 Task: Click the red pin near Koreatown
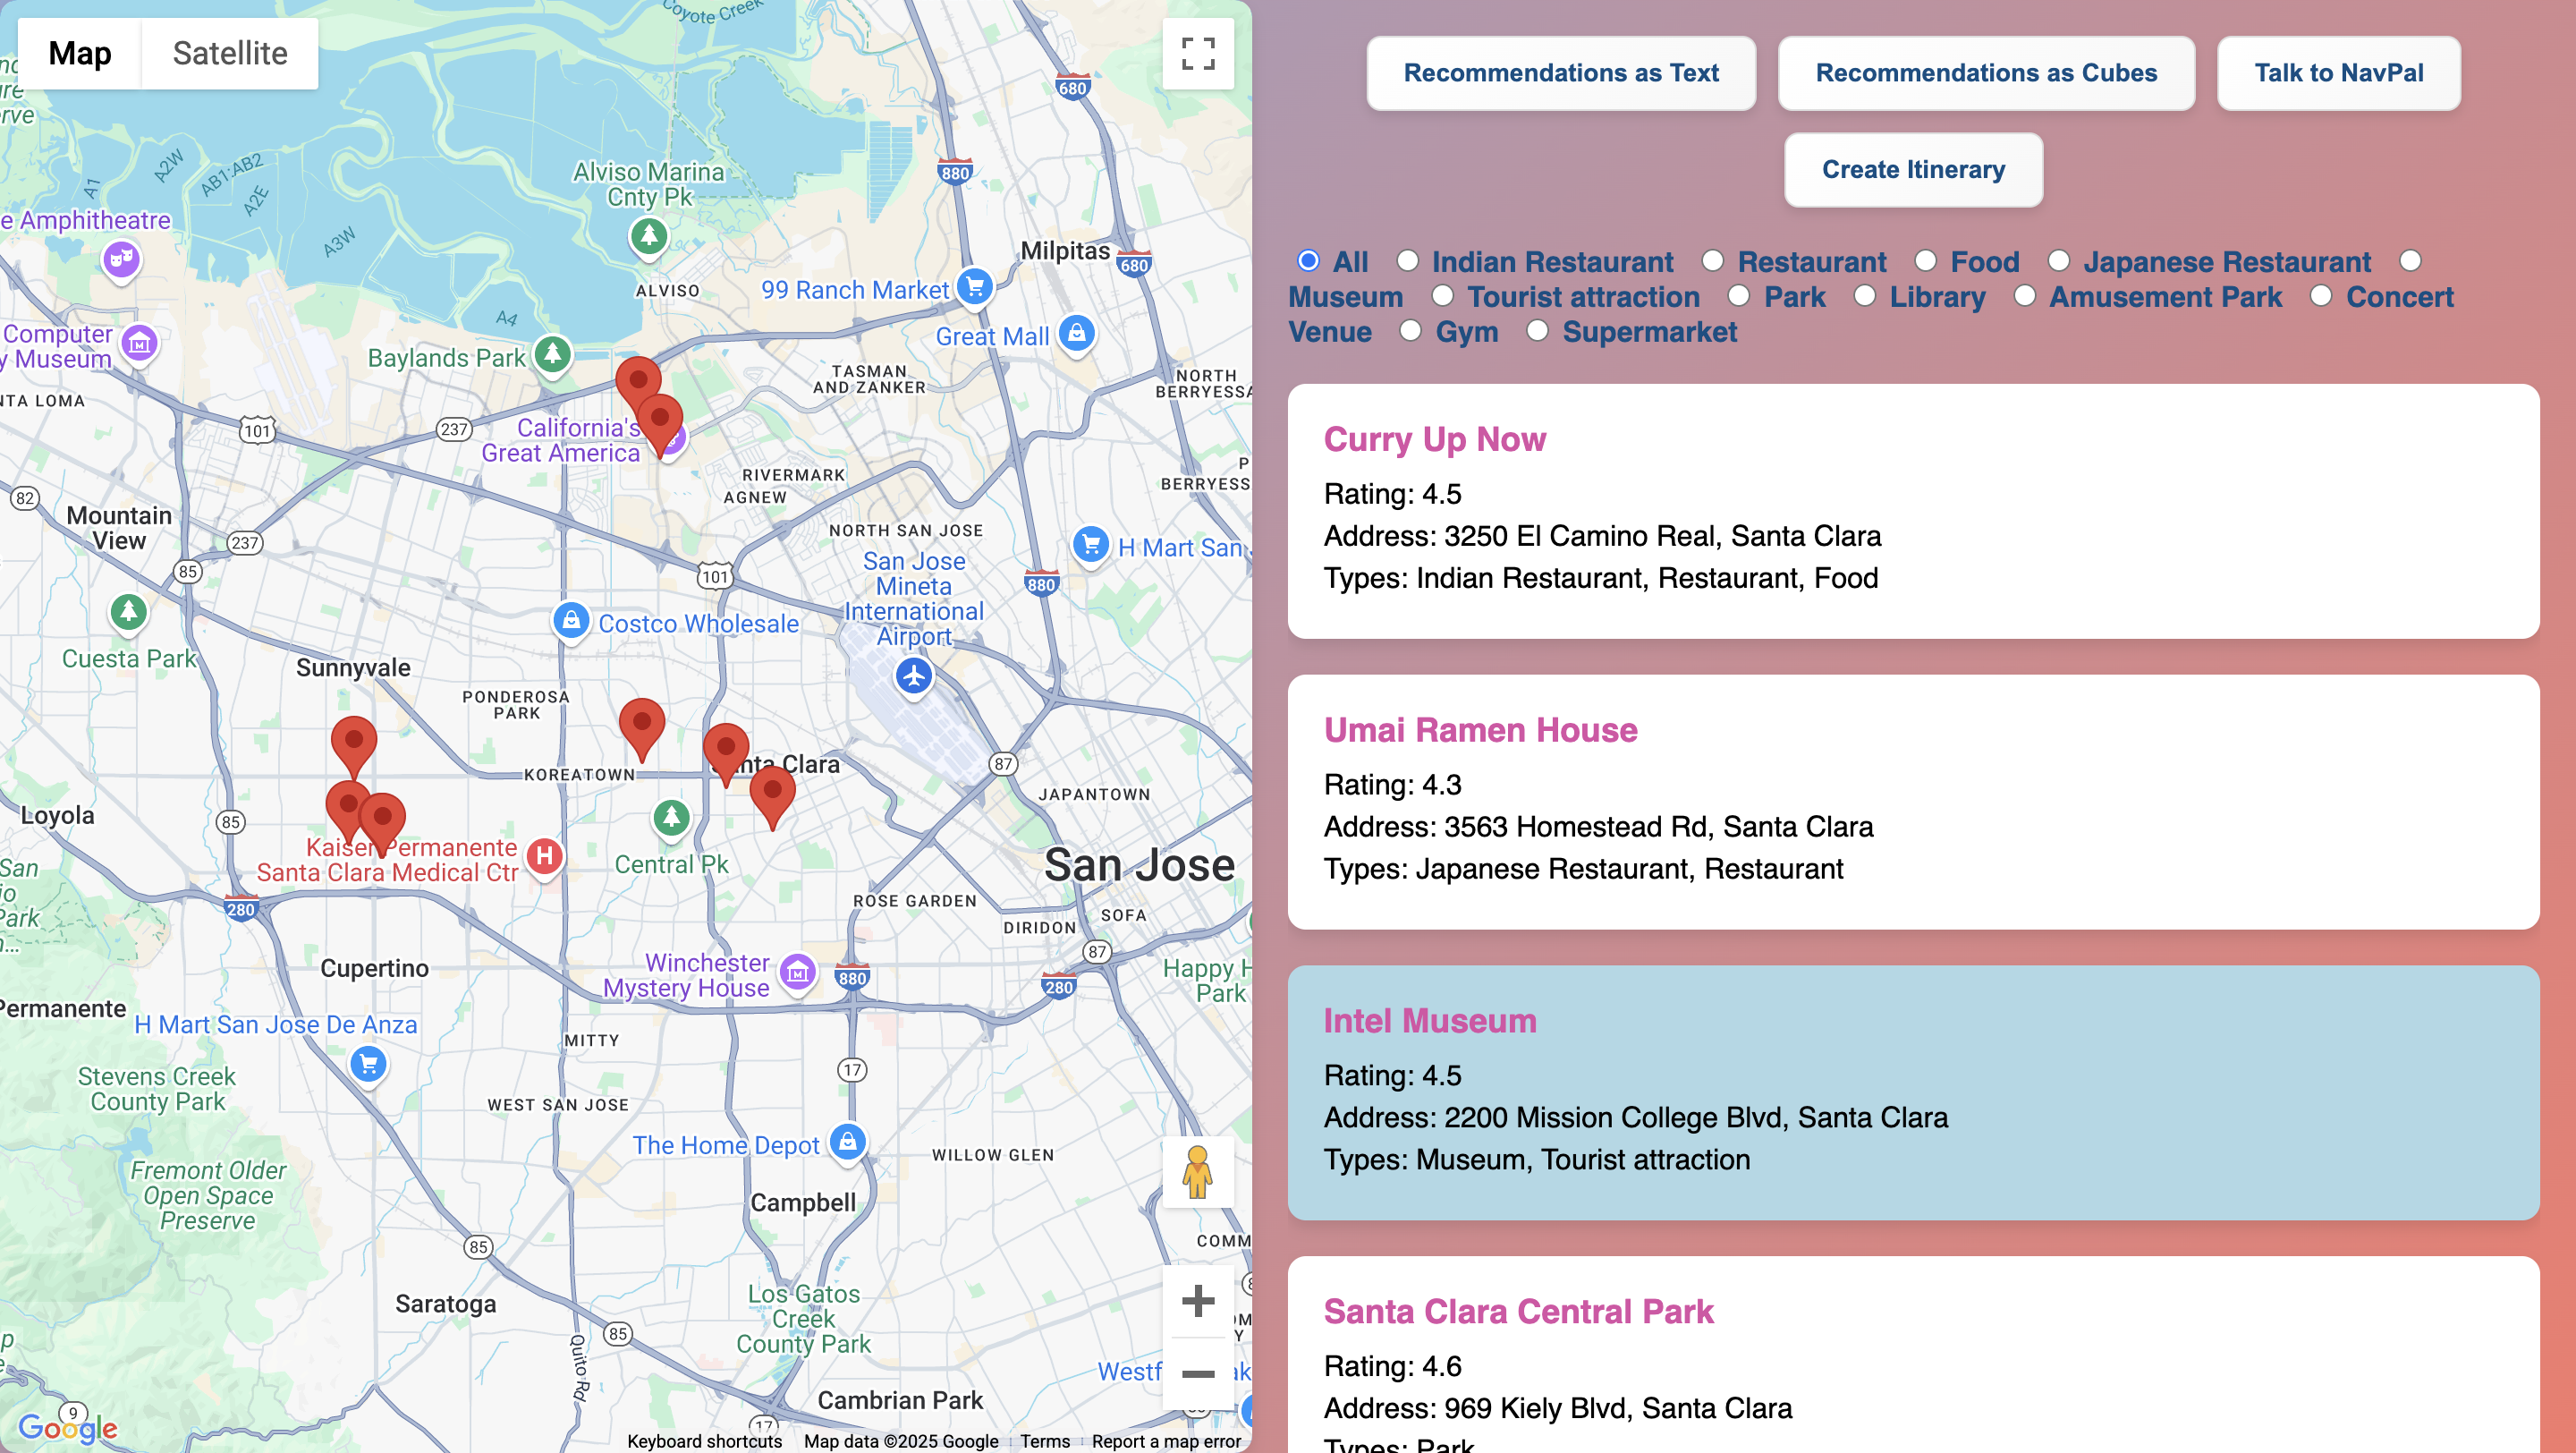[642, 727]
